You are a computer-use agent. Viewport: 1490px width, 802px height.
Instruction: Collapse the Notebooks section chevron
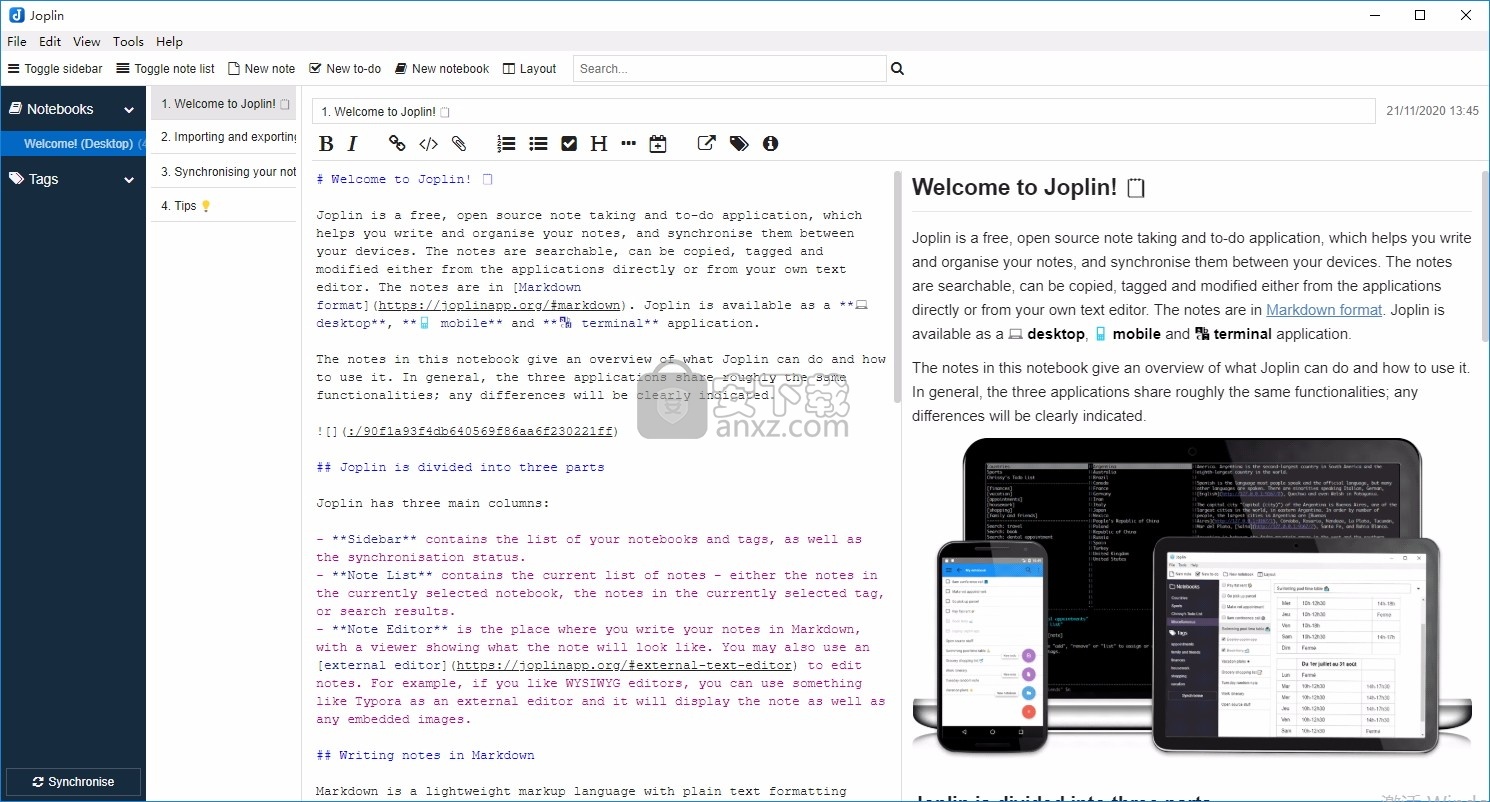[x=129, y=110]
